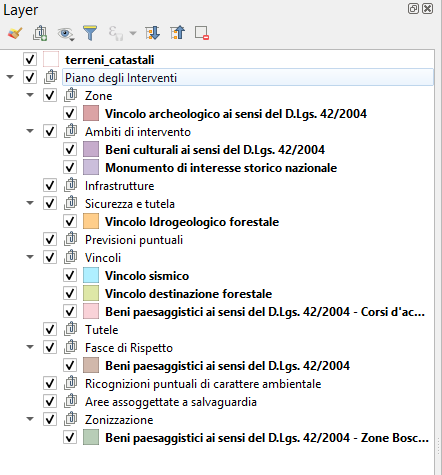The height and width of the screenshot is (475, 442).
Task: Select Beni paesaggistici Corsi d'ac... layer name
Action: (x=265, y=312)
